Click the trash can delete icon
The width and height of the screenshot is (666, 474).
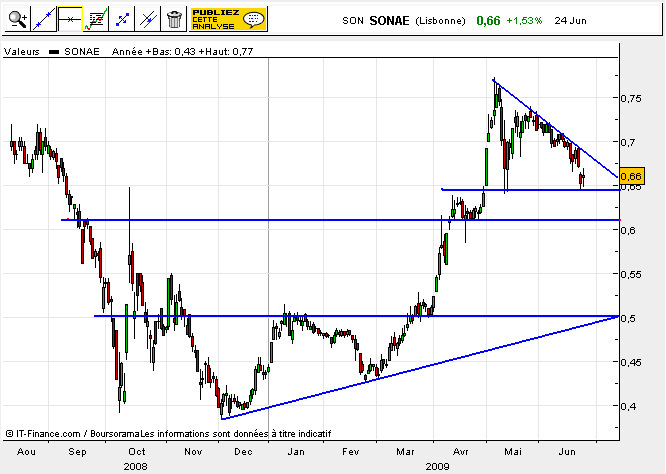pyautogui.click(x=174, y=19)
